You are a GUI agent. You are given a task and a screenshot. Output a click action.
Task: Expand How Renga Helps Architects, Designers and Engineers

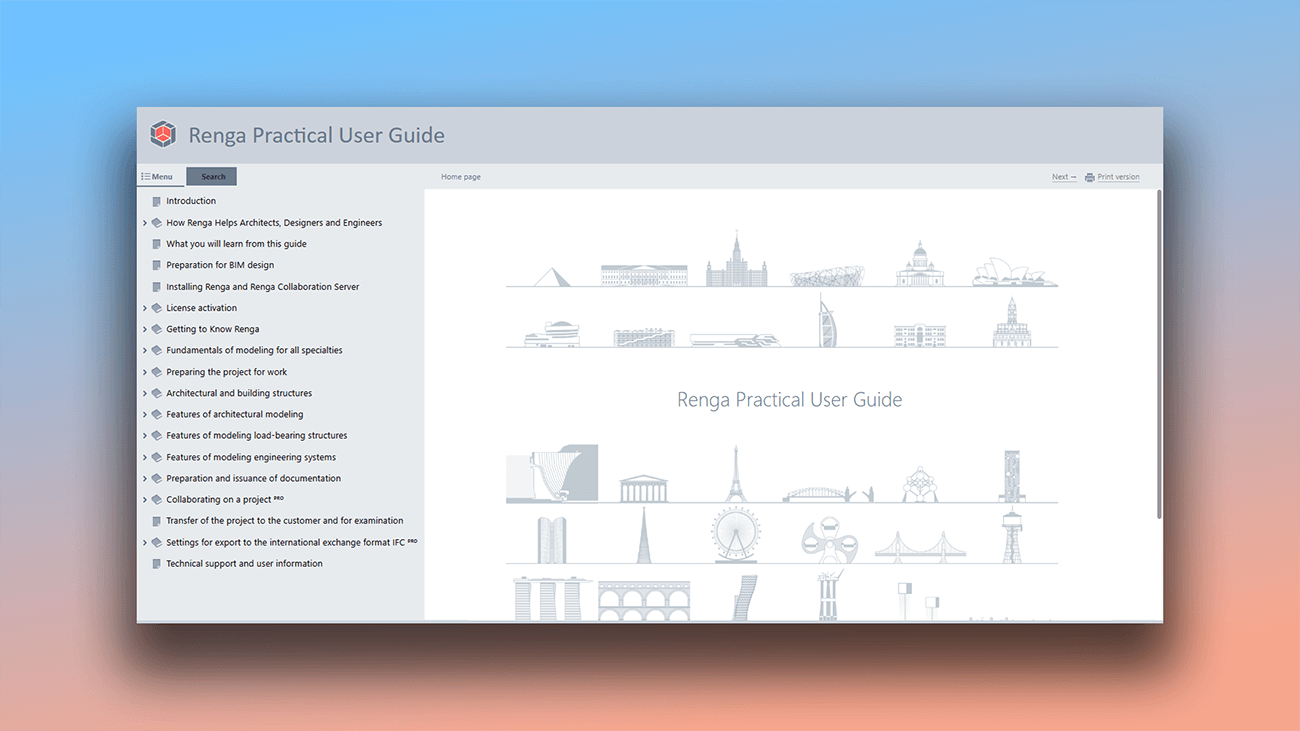click(145, 222)
